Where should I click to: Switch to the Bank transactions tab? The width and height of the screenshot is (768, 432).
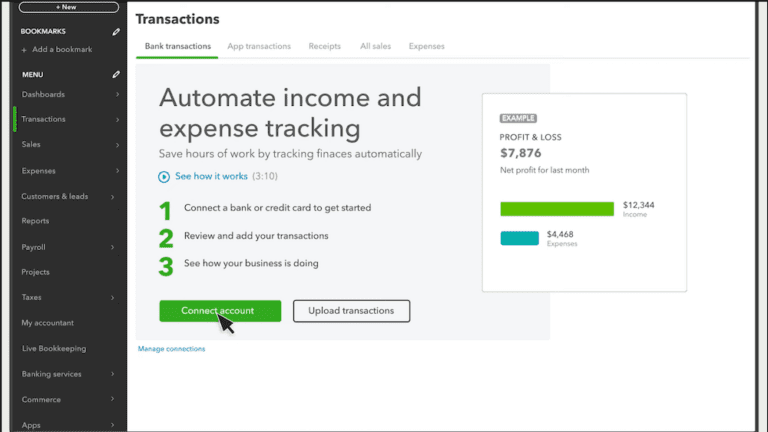(178, 46)
